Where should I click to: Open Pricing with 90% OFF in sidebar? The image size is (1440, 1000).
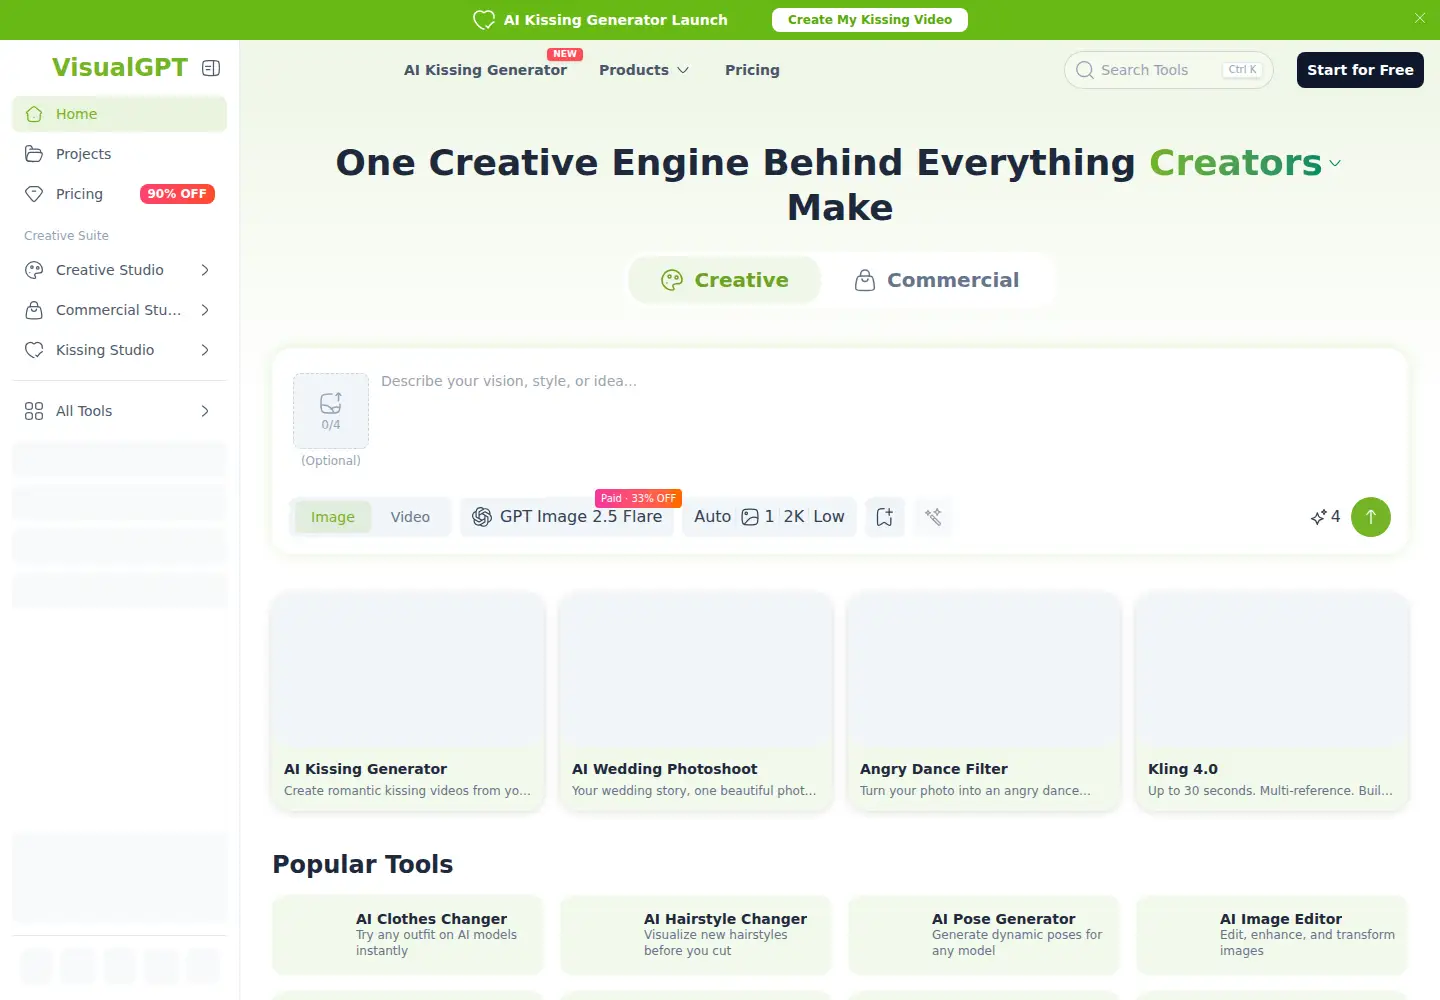(119, 194)
